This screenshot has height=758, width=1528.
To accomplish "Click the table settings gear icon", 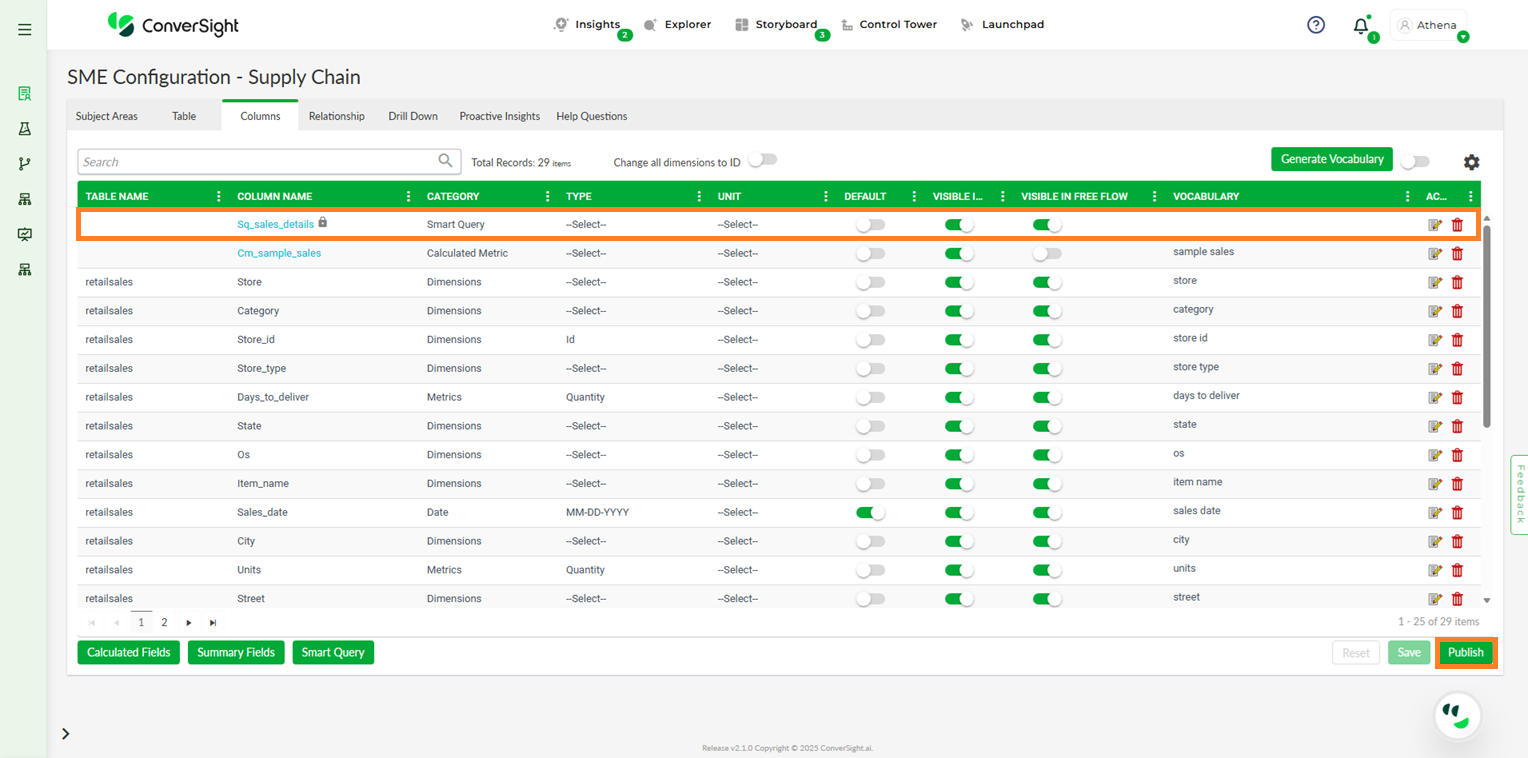I will point(1471,162).
